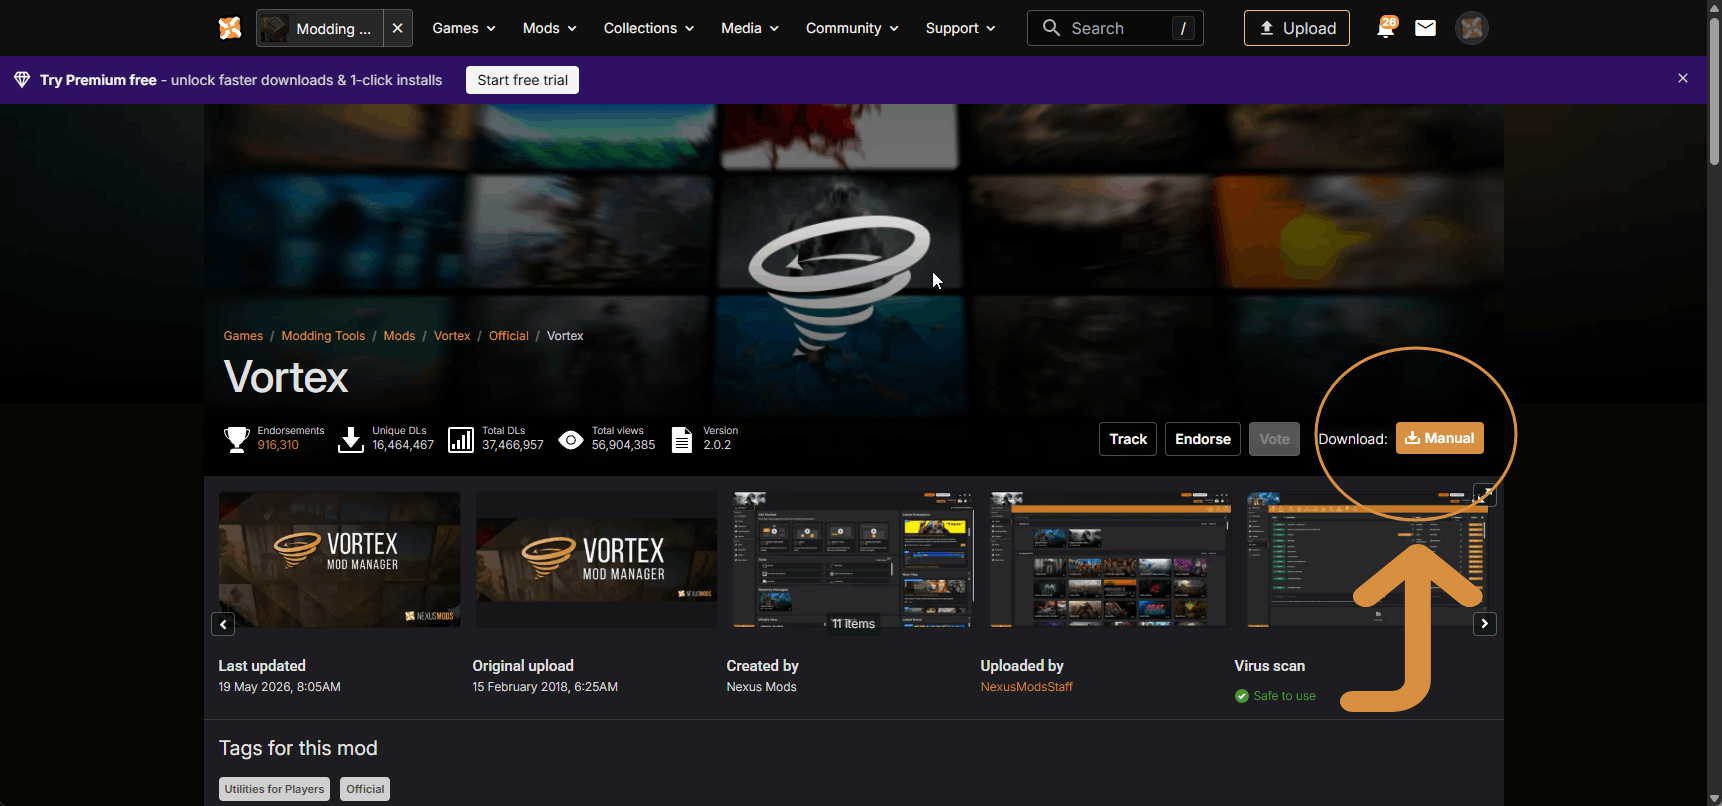
Task: Open the notifications bell icon
Action: click(x=1386, y=28)
